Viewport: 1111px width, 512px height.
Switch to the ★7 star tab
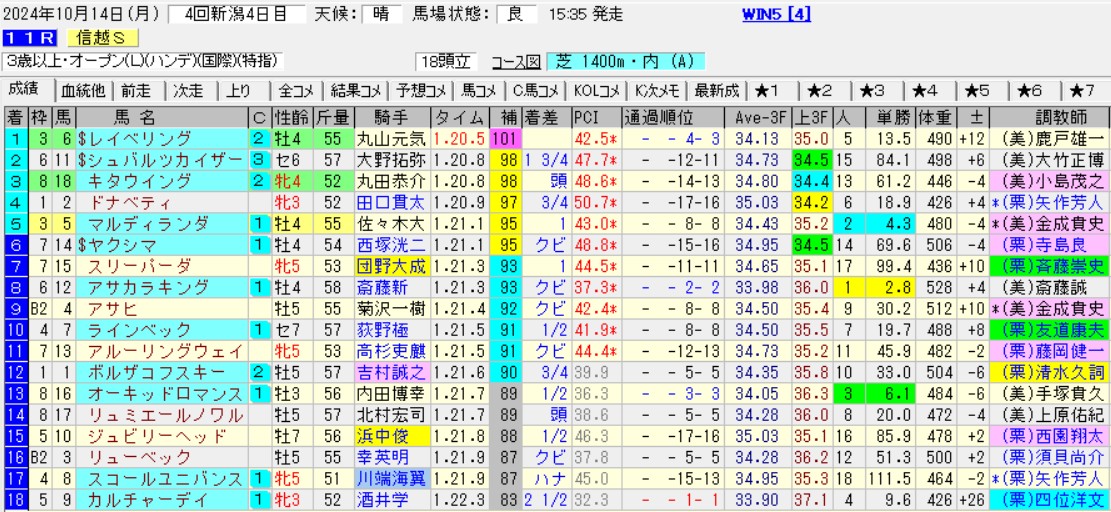click(x=1083, y=90)
